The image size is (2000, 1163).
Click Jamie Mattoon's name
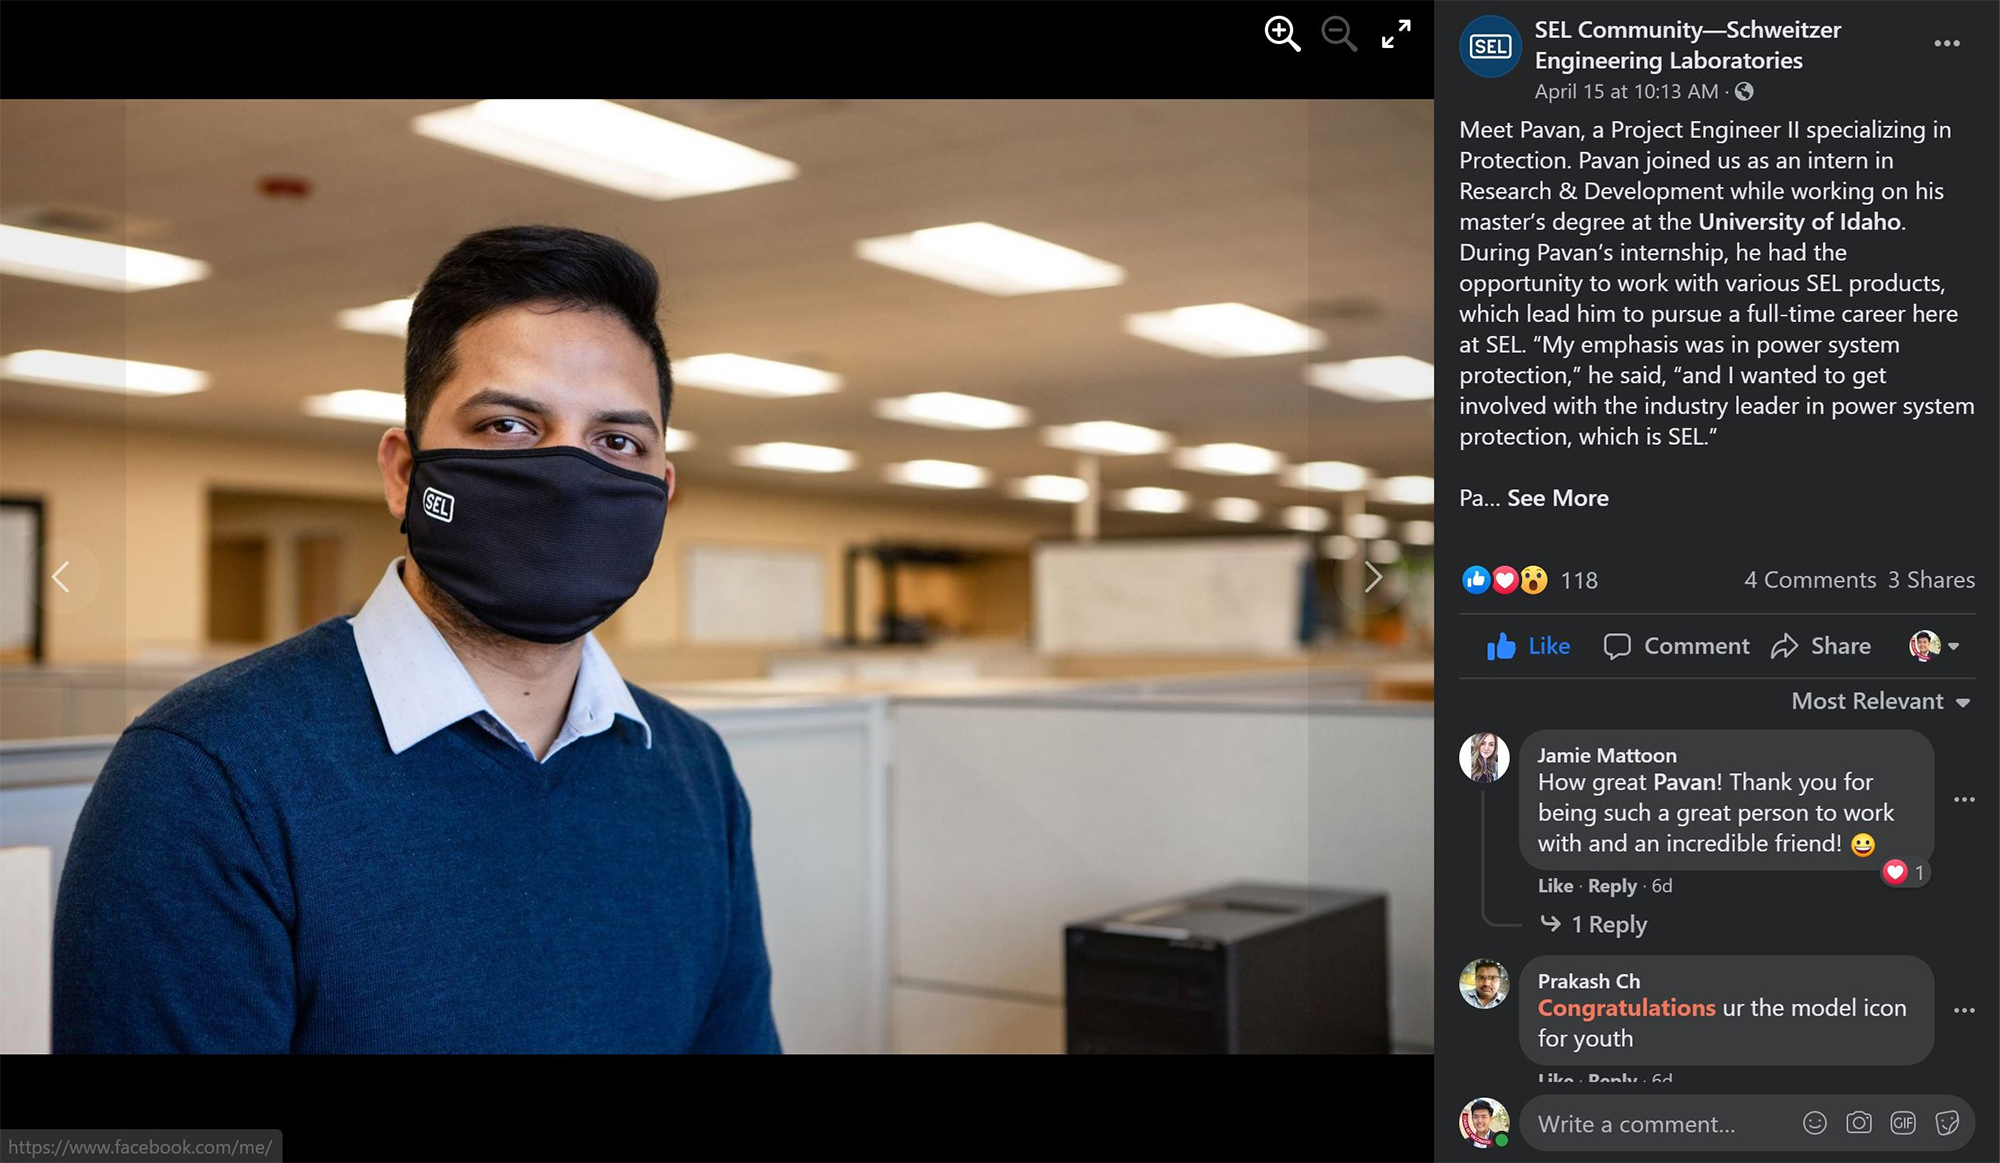[1606, 756]
